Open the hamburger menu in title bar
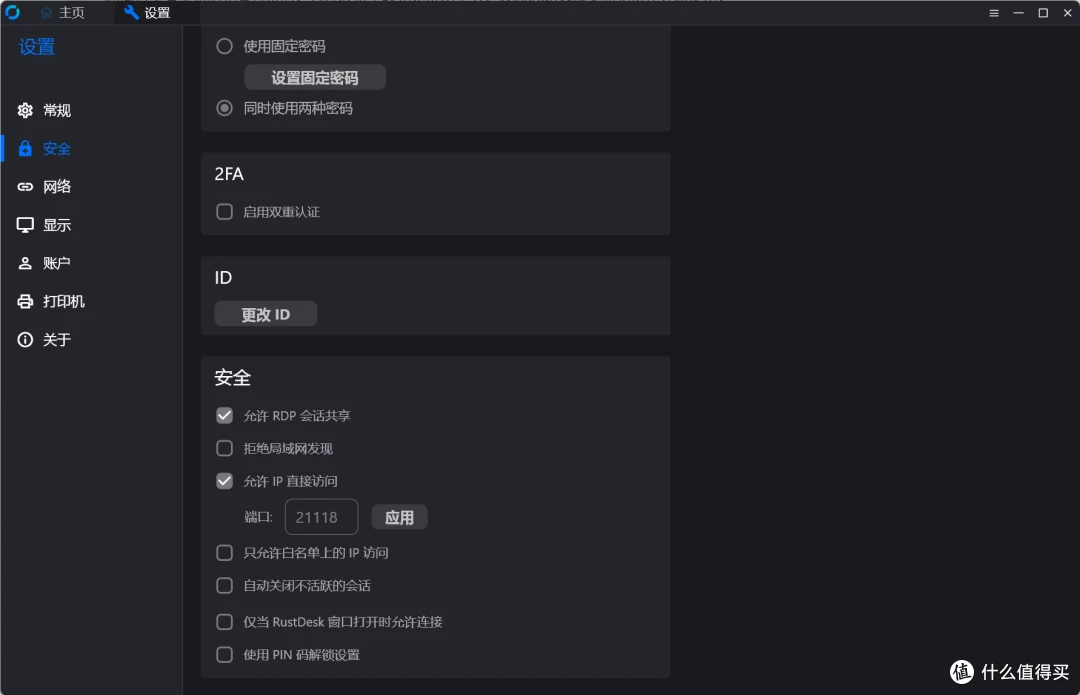The width and height of the screenshot is (1080, 695). [x=994, y=13]
